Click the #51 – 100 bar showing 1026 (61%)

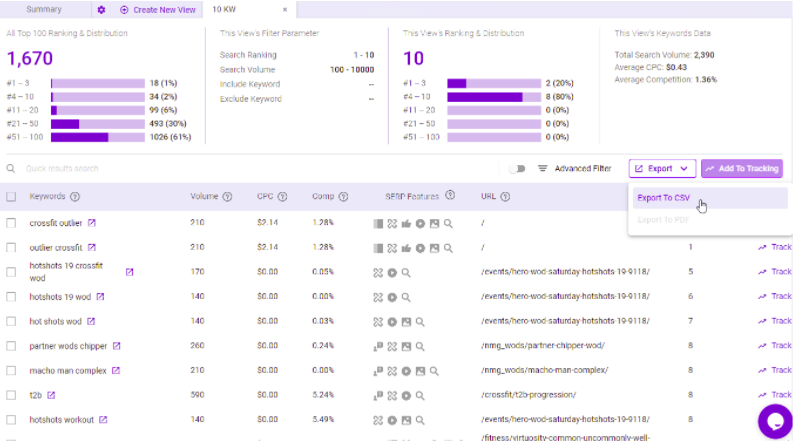point(98,137)
